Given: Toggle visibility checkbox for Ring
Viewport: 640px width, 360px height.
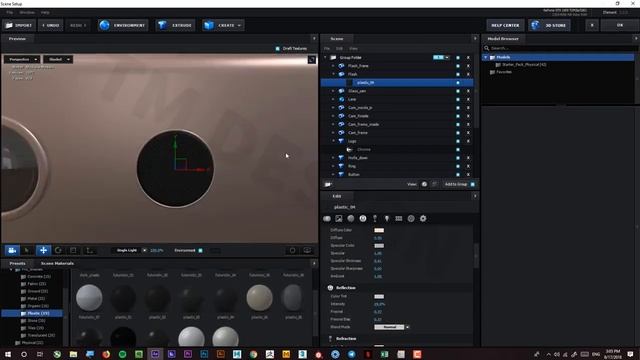Looking at the screenshot, I should [458, 166].
